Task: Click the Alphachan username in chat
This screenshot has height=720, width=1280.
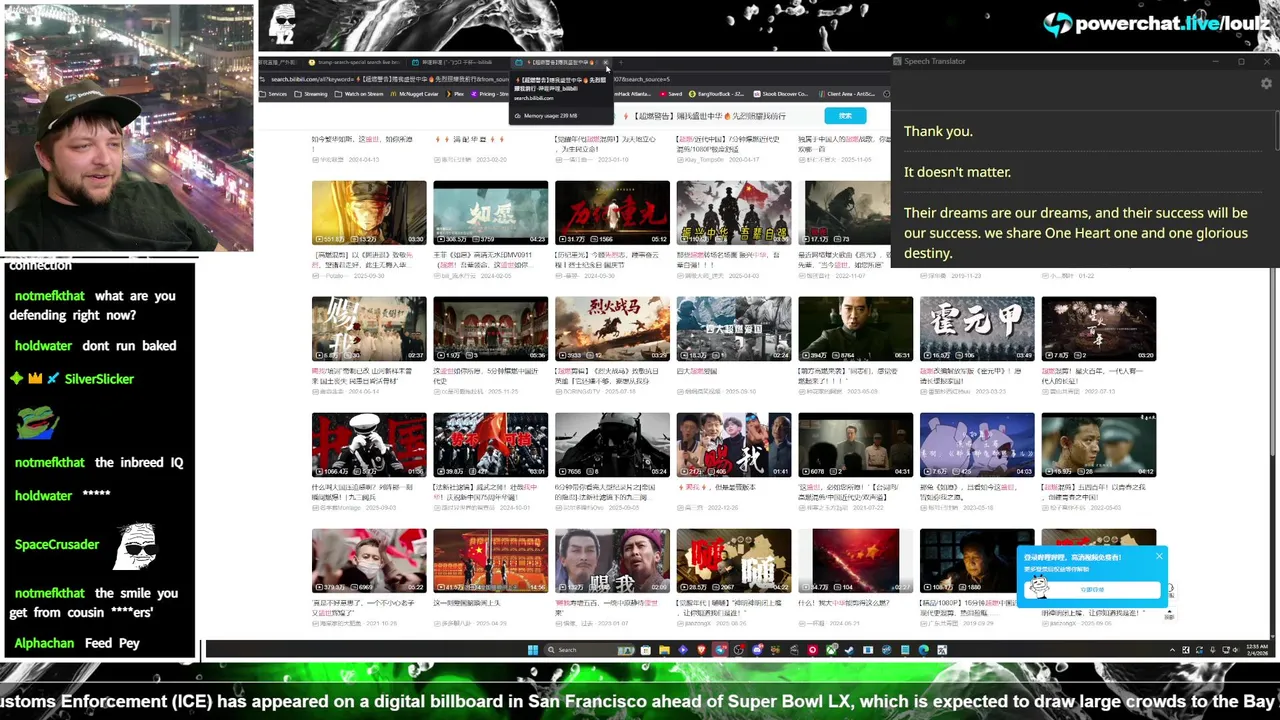Action: [44, 643]
